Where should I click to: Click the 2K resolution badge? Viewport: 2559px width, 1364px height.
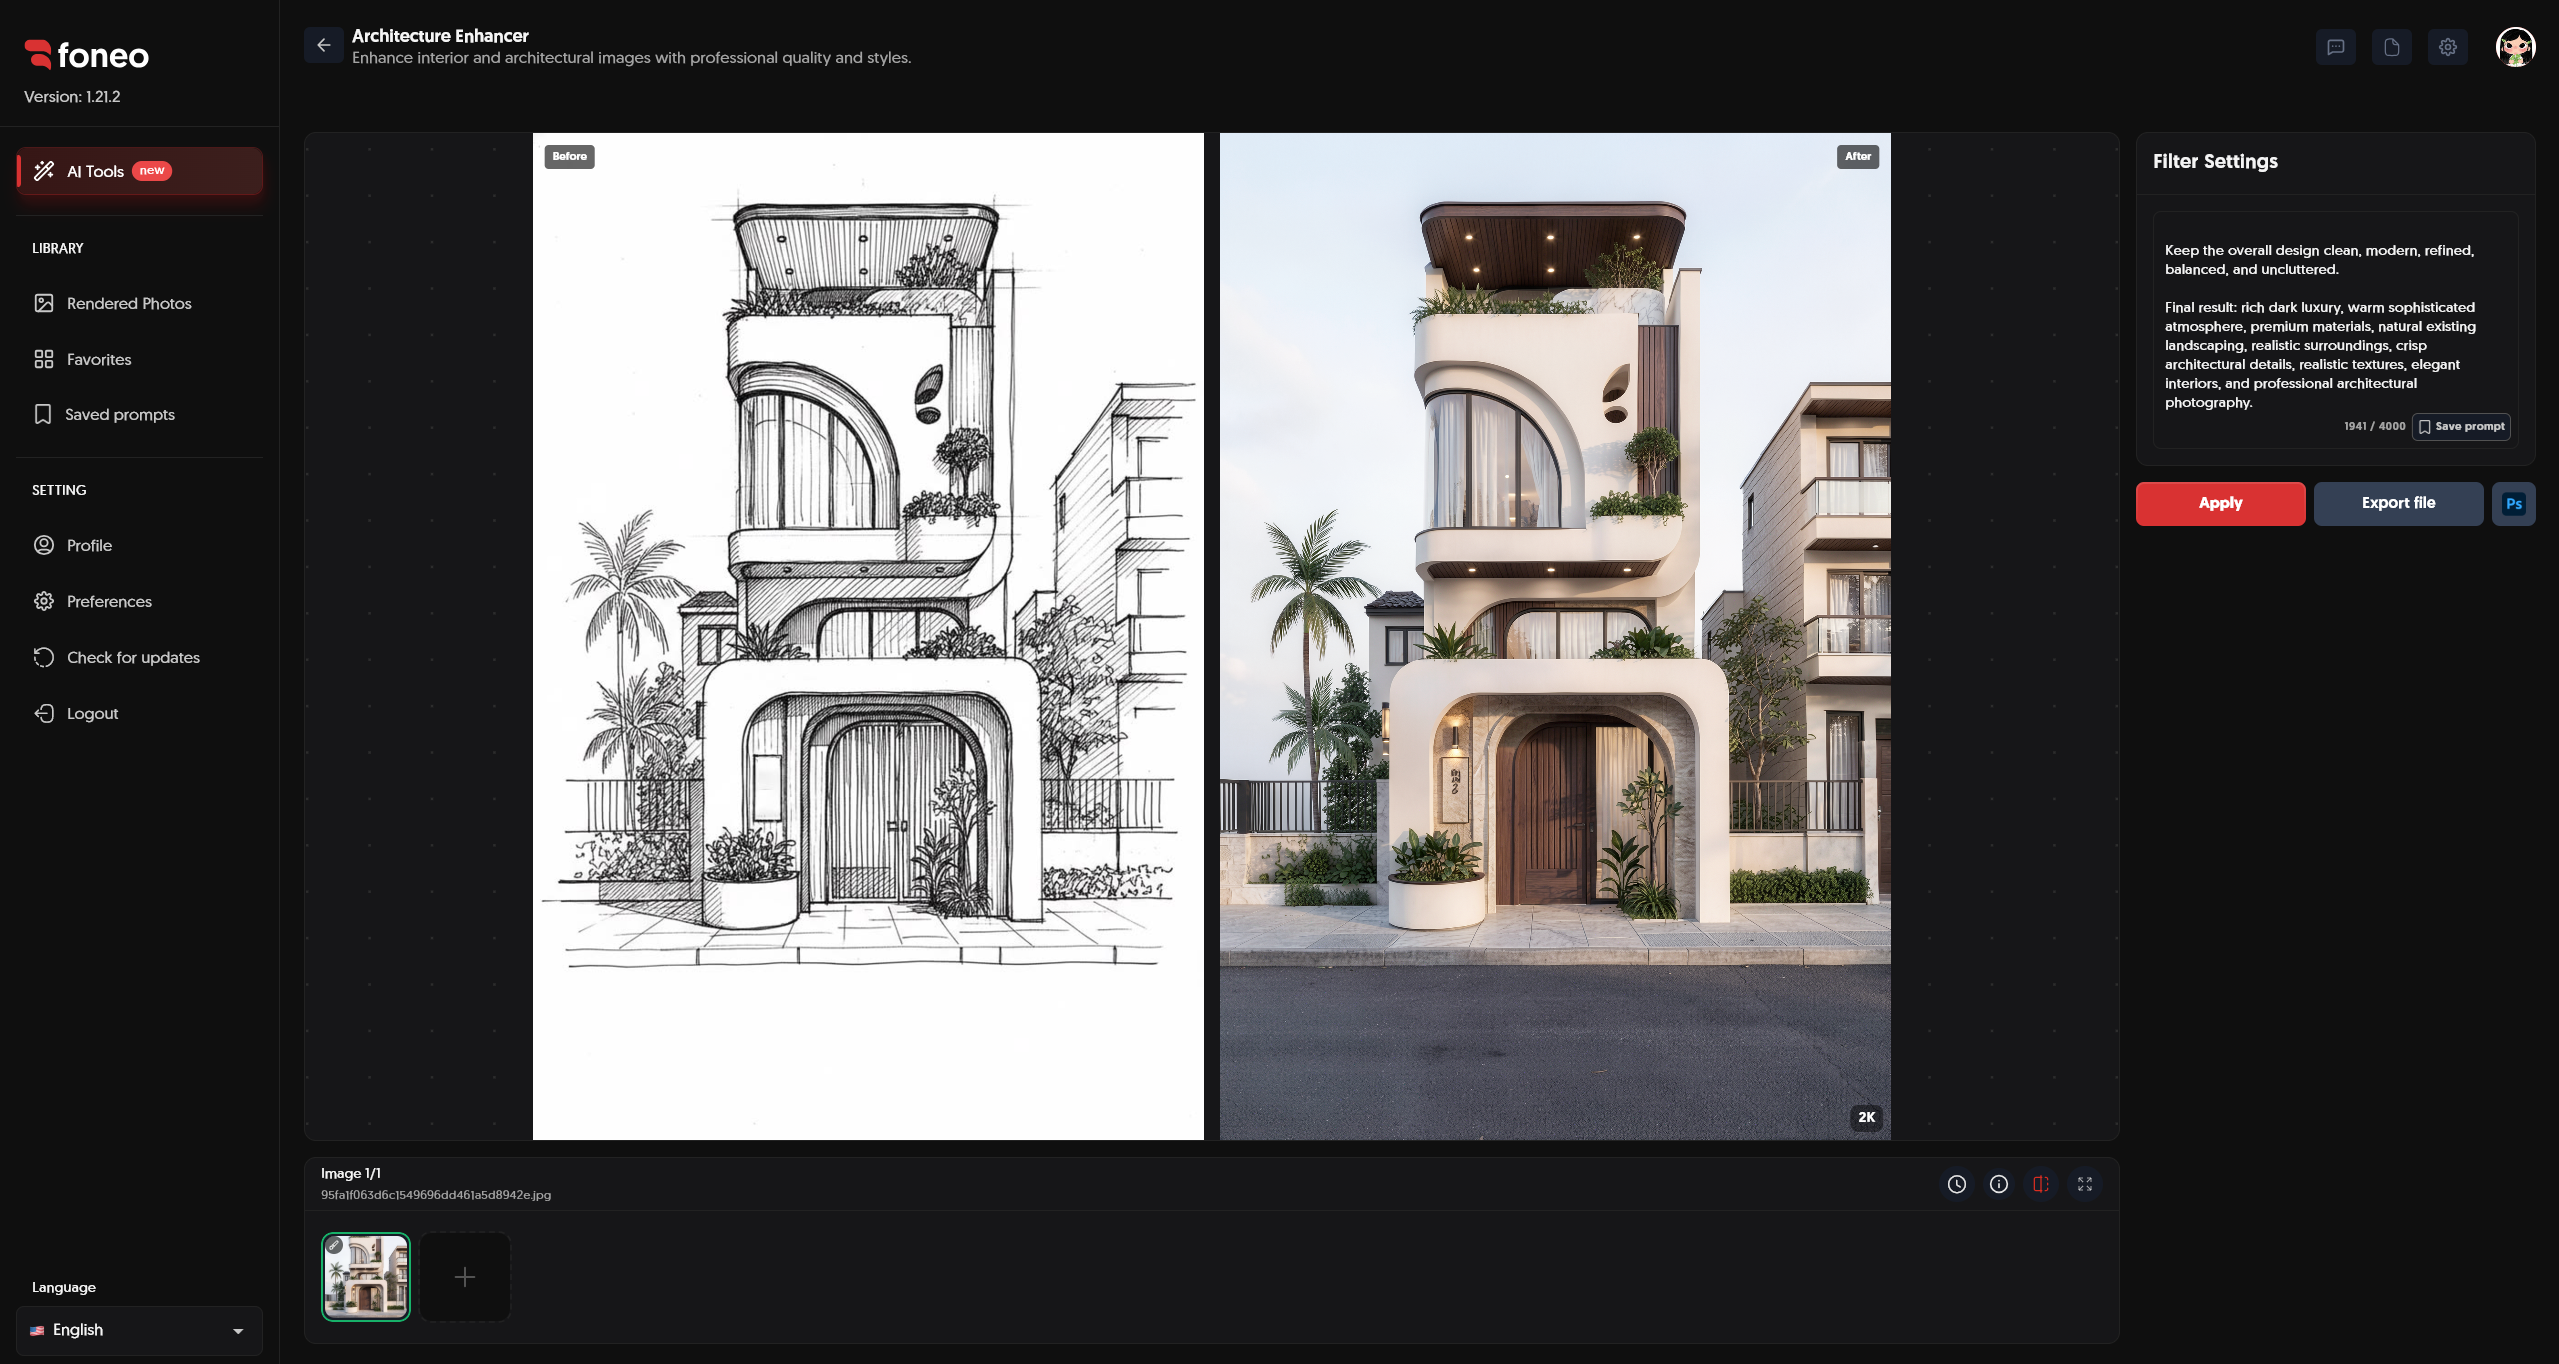coord(1866,1117)
